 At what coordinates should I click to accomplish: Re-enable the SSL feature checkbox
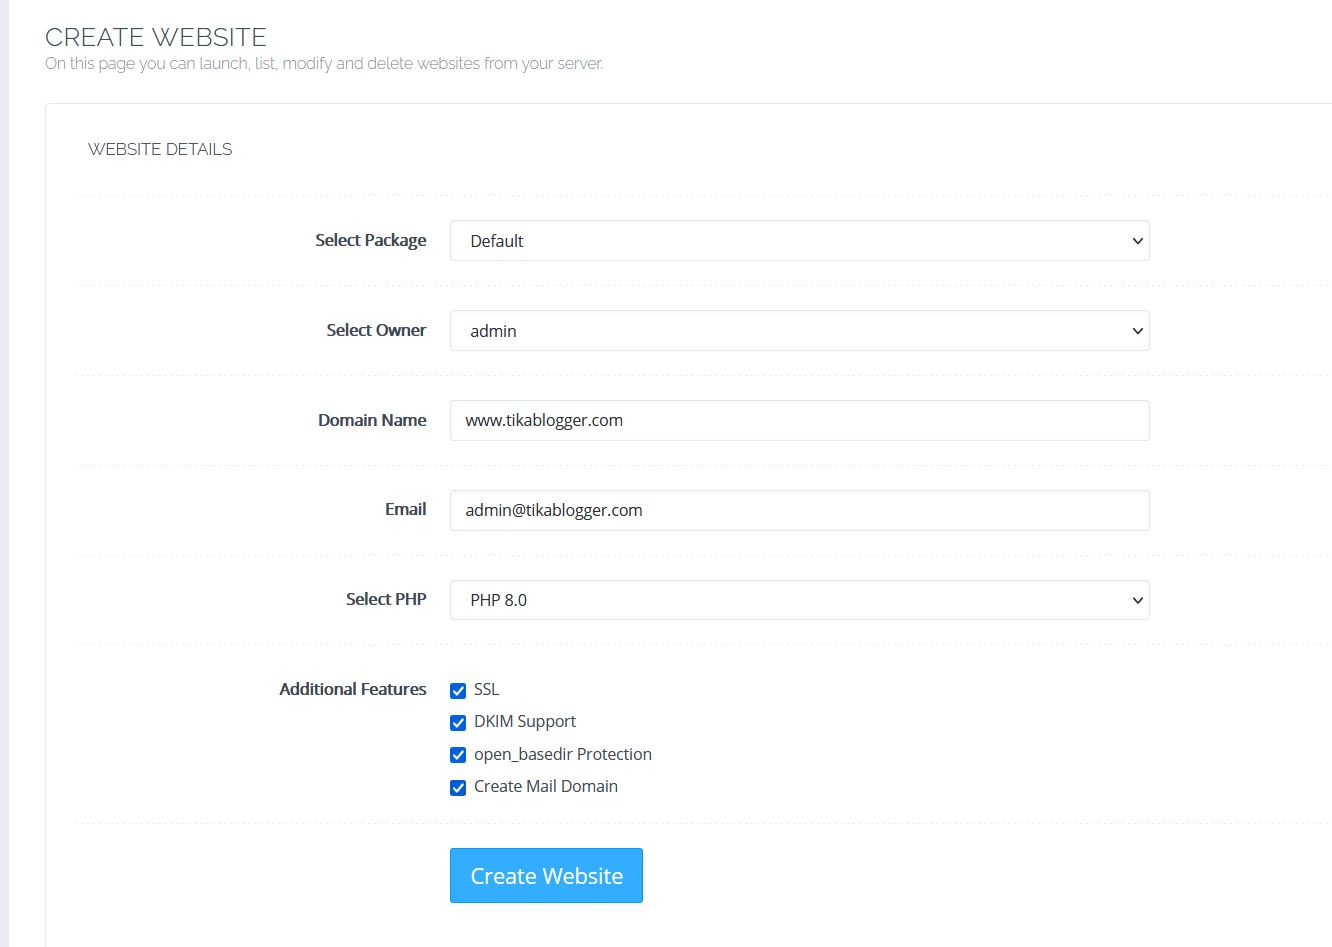coord(458,690)
